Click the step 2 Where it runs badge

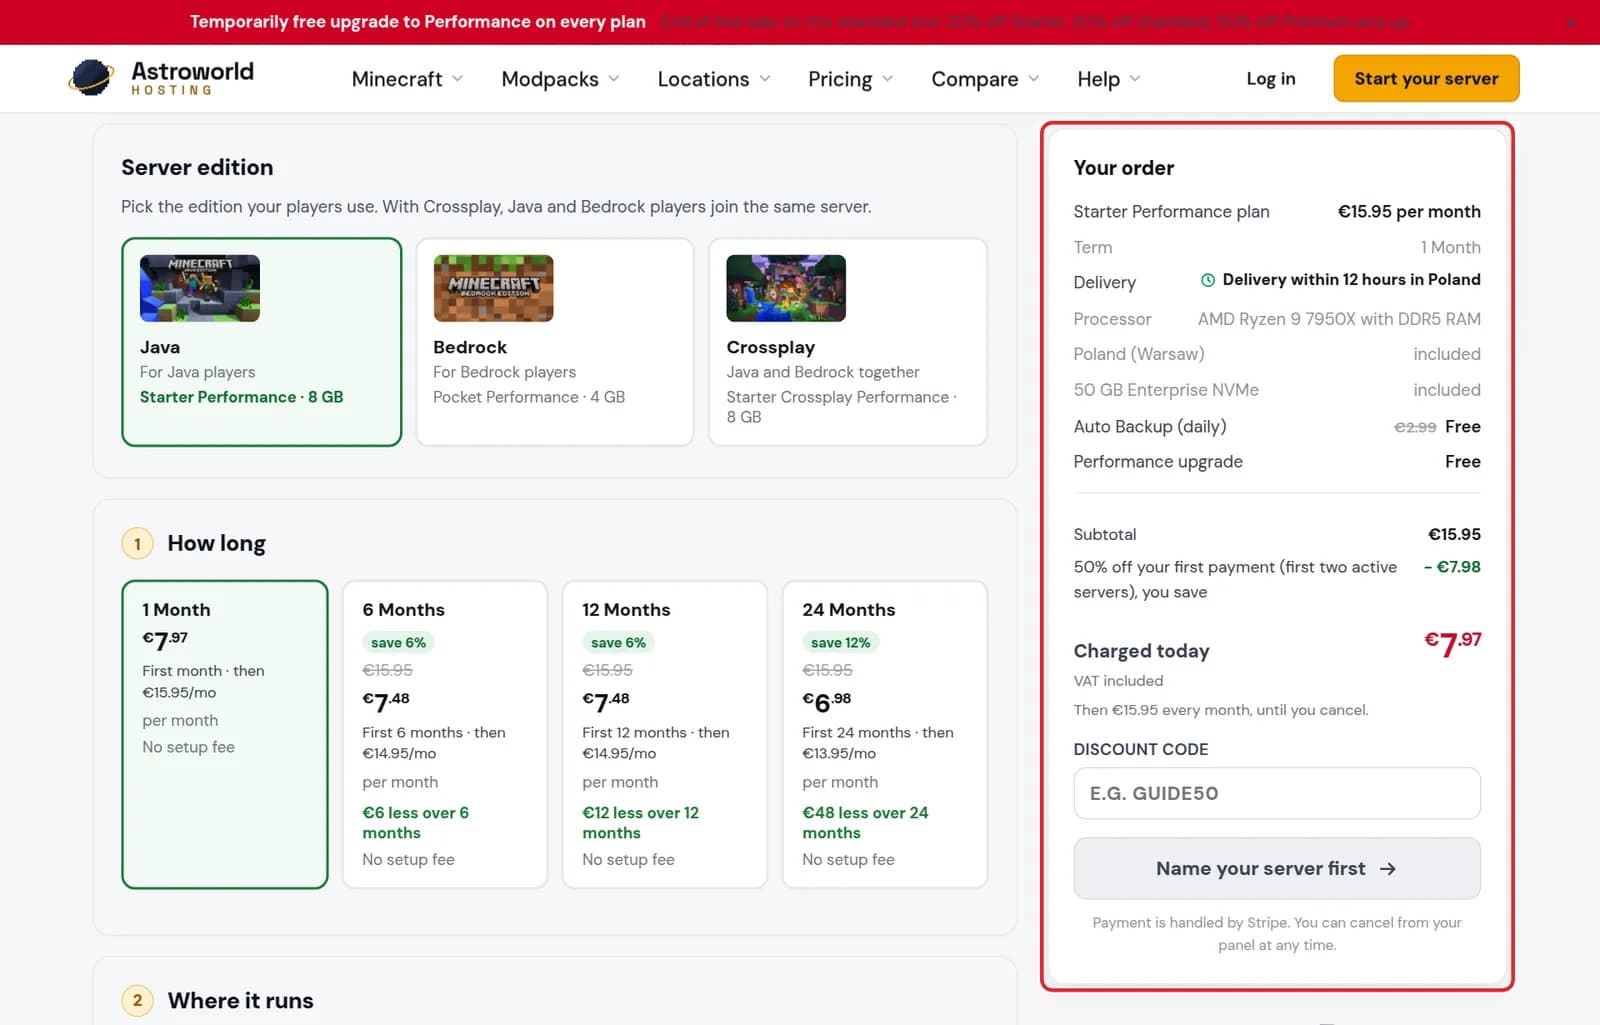coord(137,1000)
